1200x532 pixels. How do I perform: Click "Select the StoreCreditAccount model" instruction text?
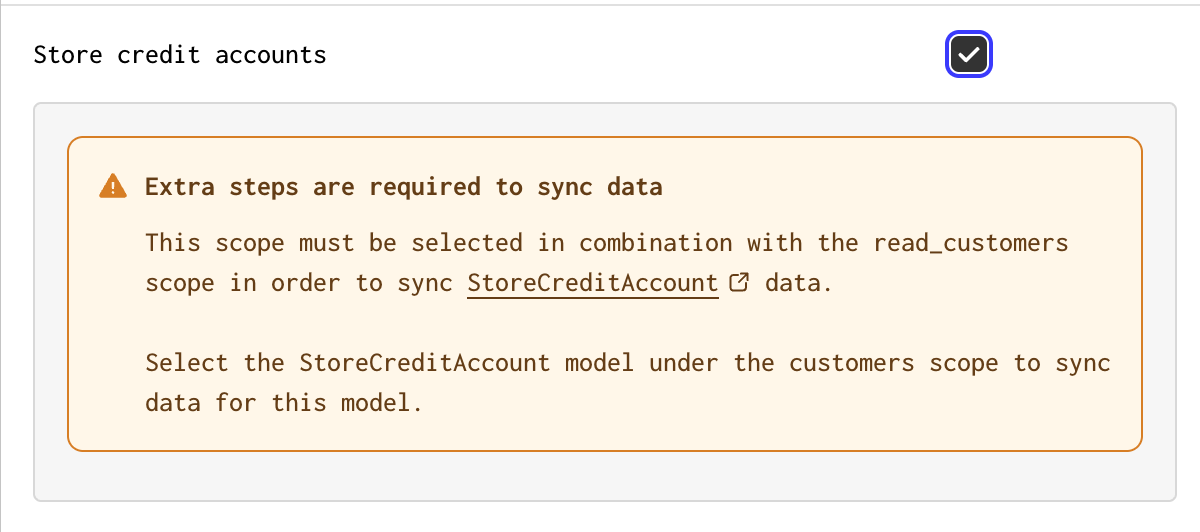(x=389, y=362)
